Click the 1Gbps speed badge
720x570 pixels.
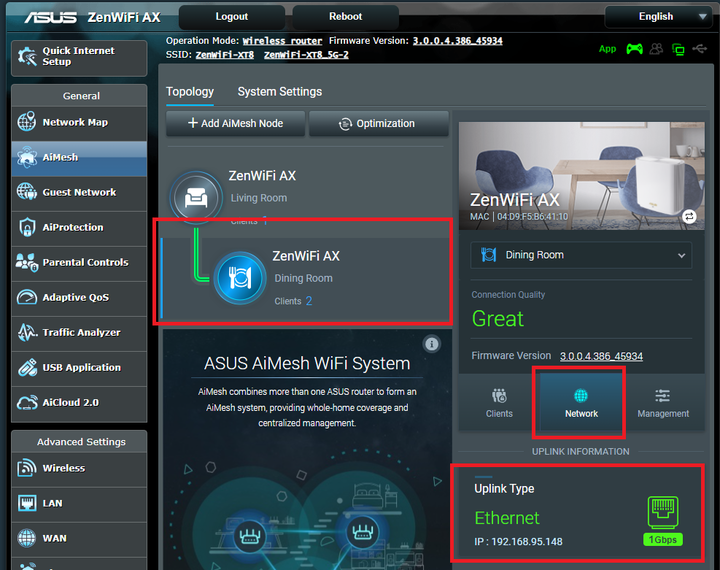click(663, 540)
